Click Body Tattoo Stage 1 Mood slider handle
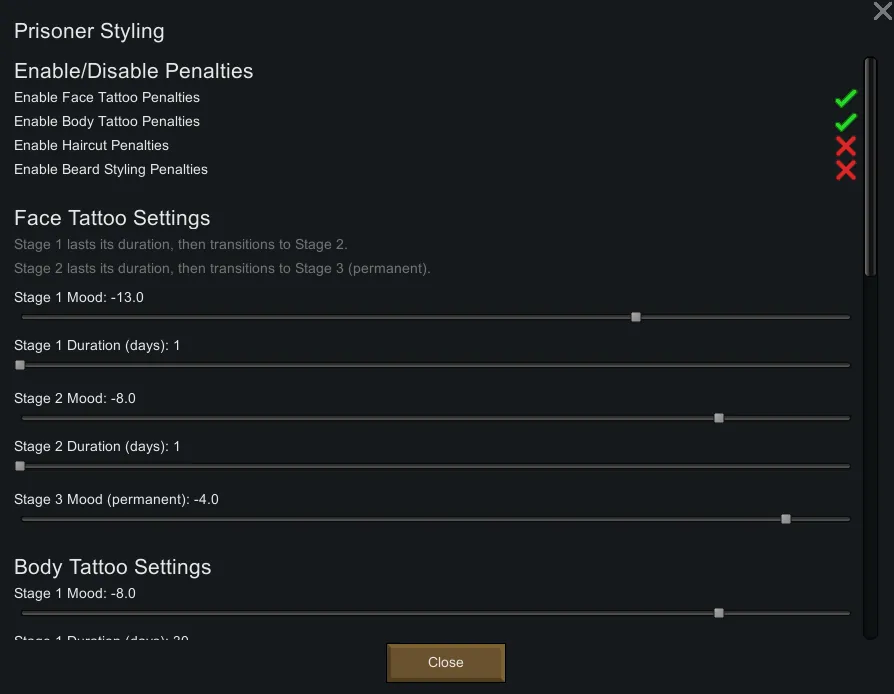The image size is (894, 694). pos(719,613)
